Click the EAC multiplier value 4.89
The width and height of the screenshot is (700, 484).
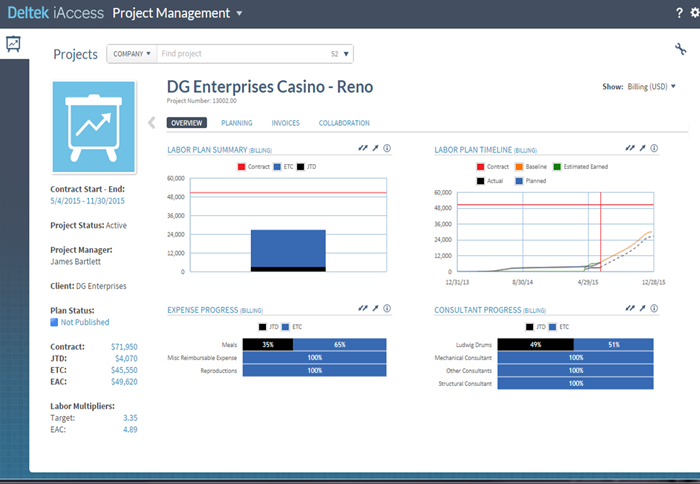pyautogui.click(x=130, y=430)
